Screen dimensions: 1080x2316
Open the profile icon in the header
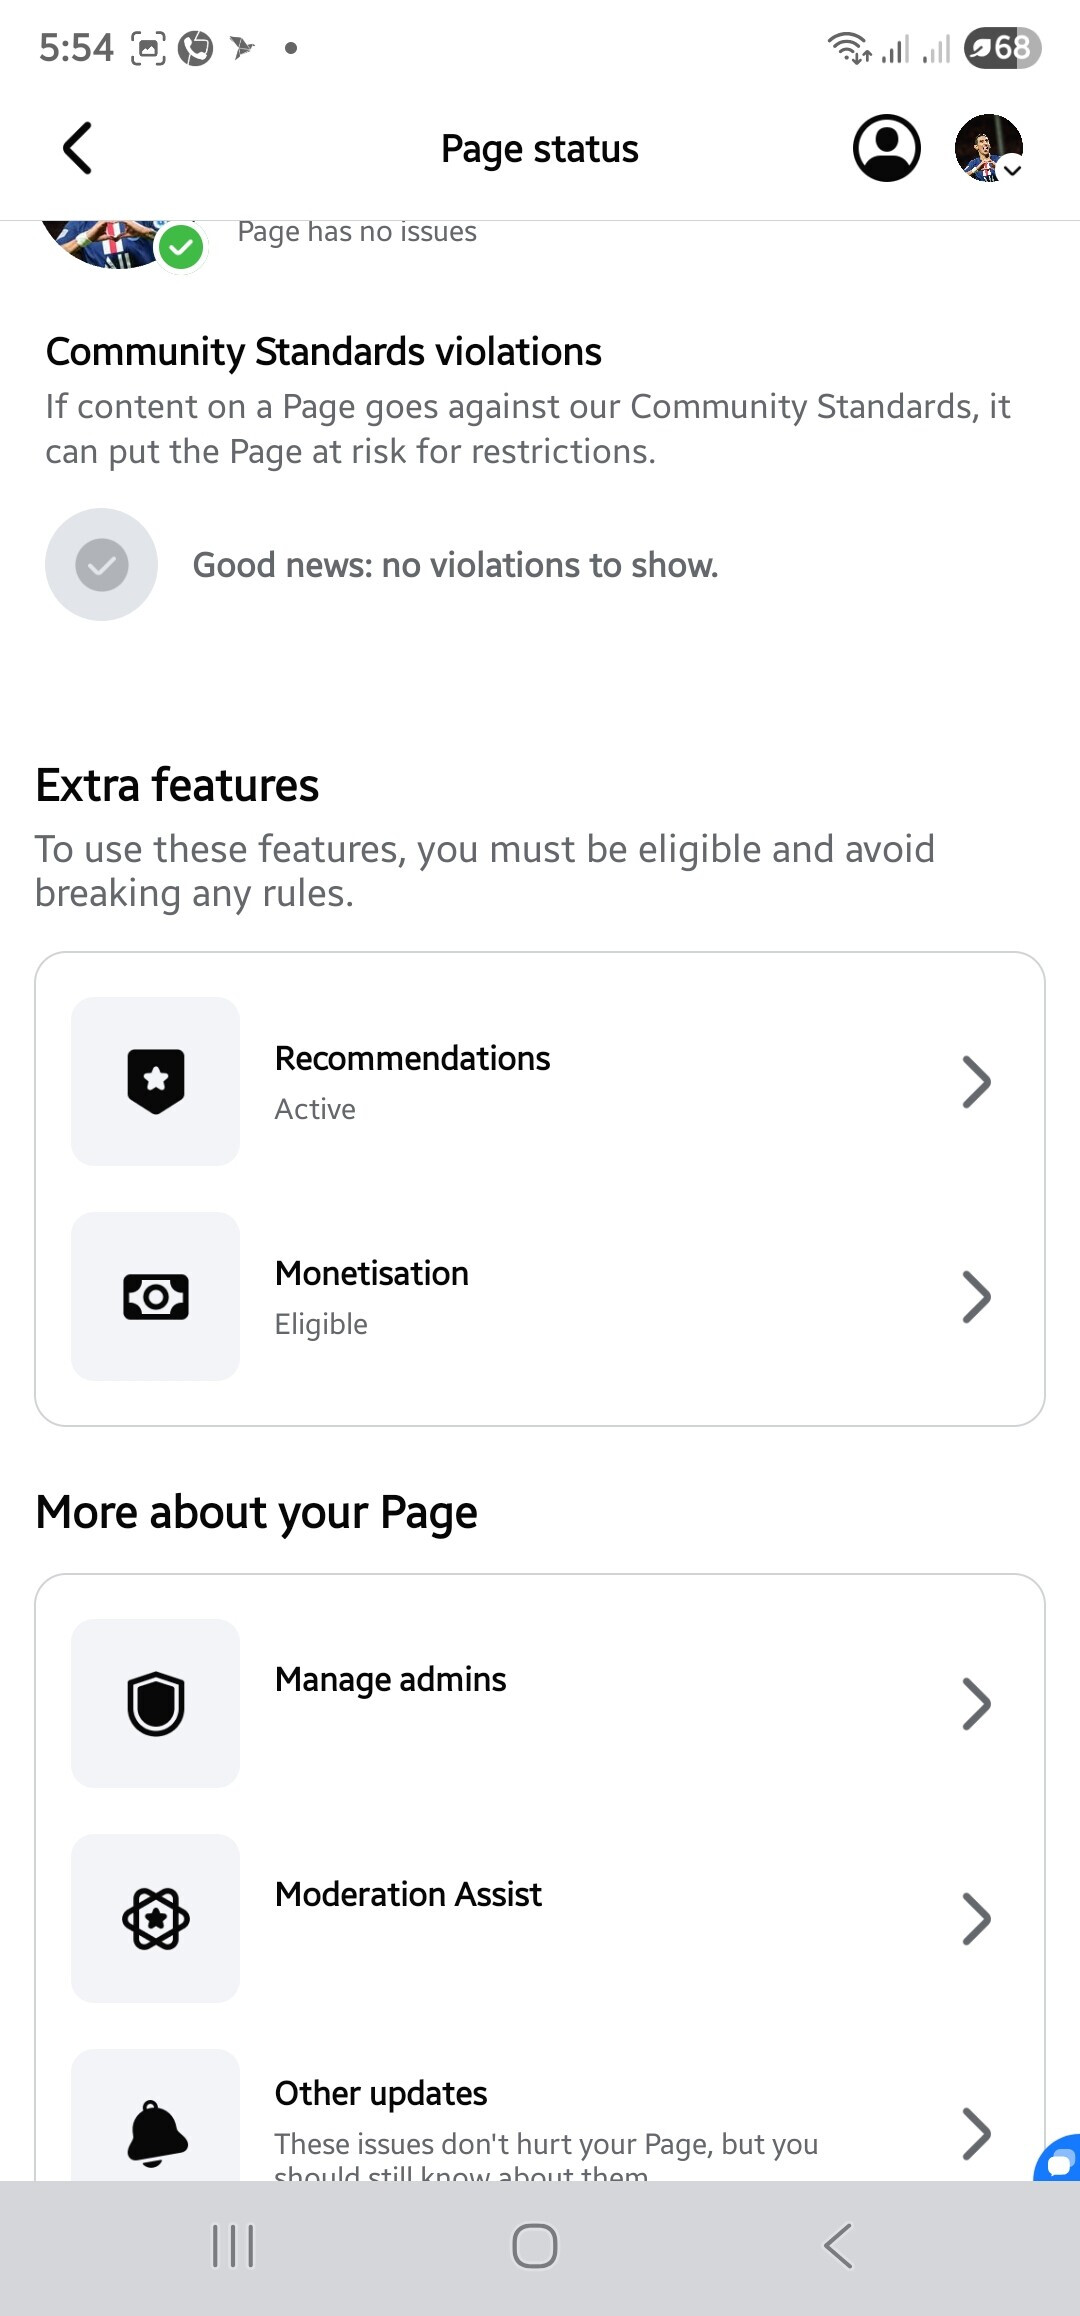886,149
